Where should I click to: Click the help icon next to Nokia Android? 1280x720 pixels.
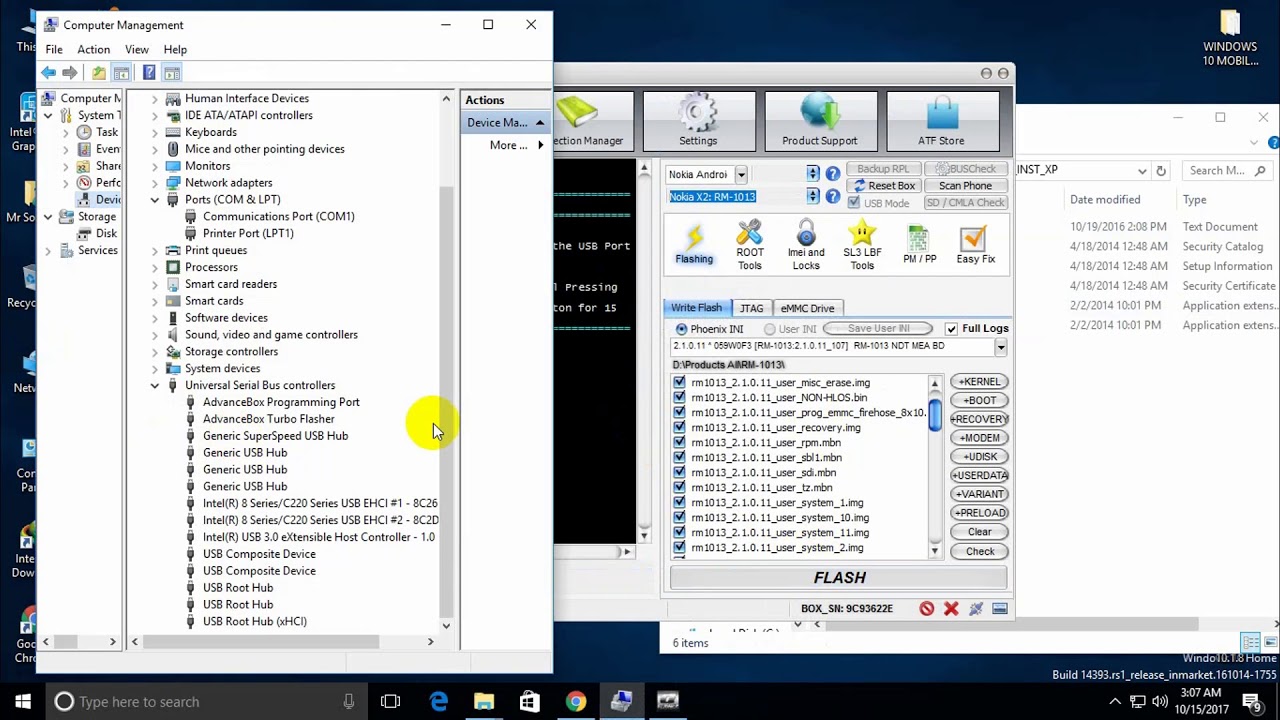pos(832,174)
